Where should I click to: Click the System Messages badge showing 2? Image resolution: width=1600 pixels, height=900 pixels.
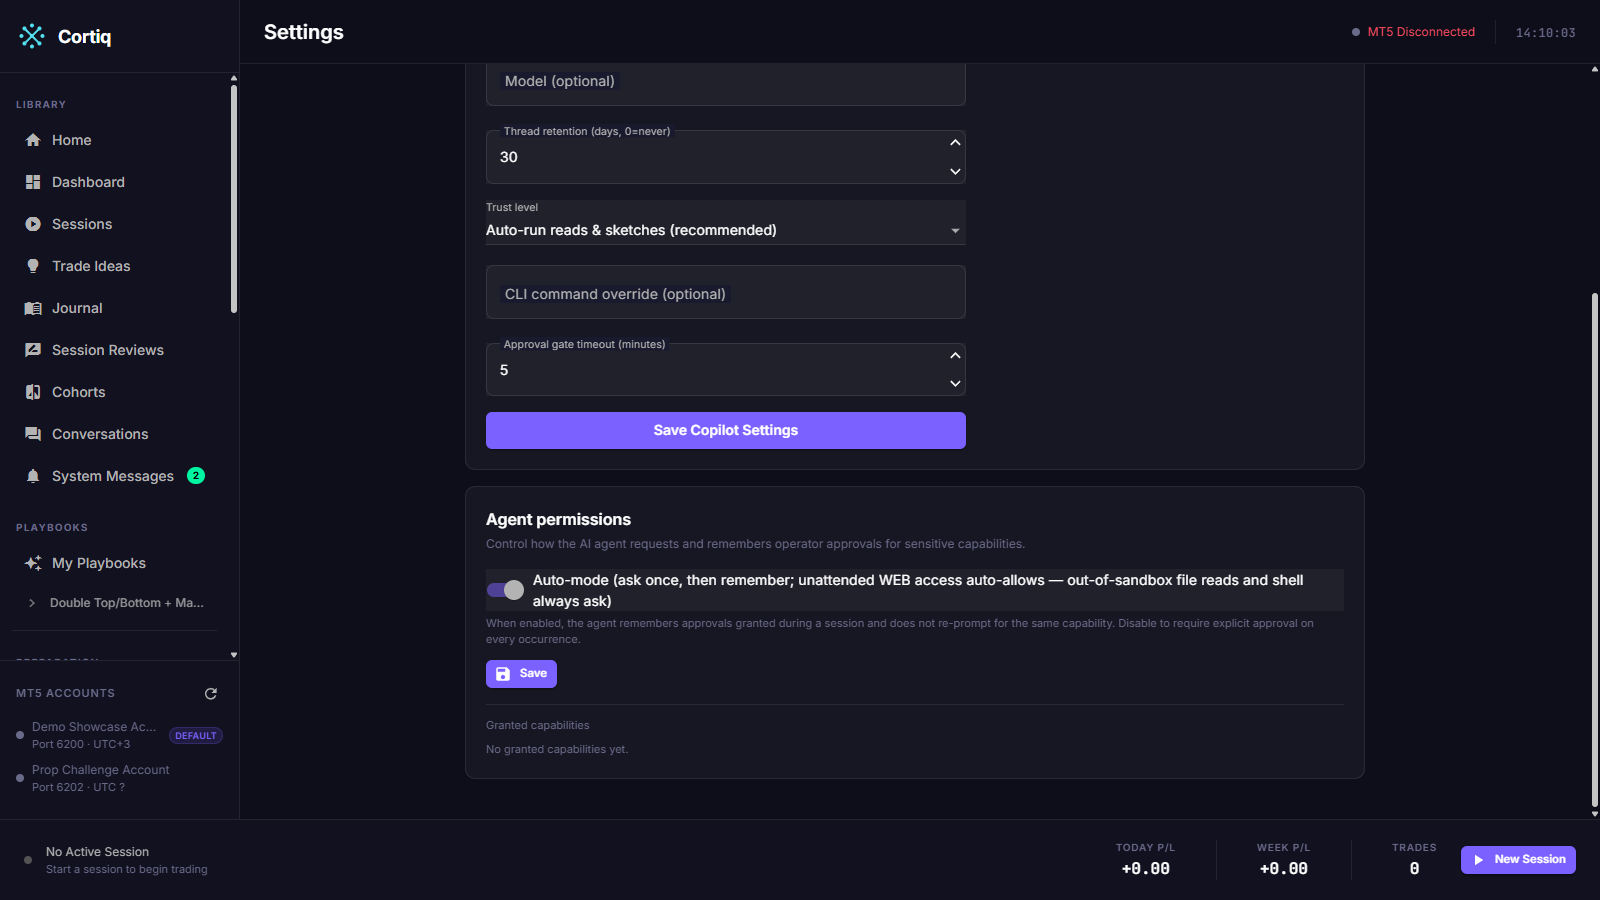click(196, 476)
